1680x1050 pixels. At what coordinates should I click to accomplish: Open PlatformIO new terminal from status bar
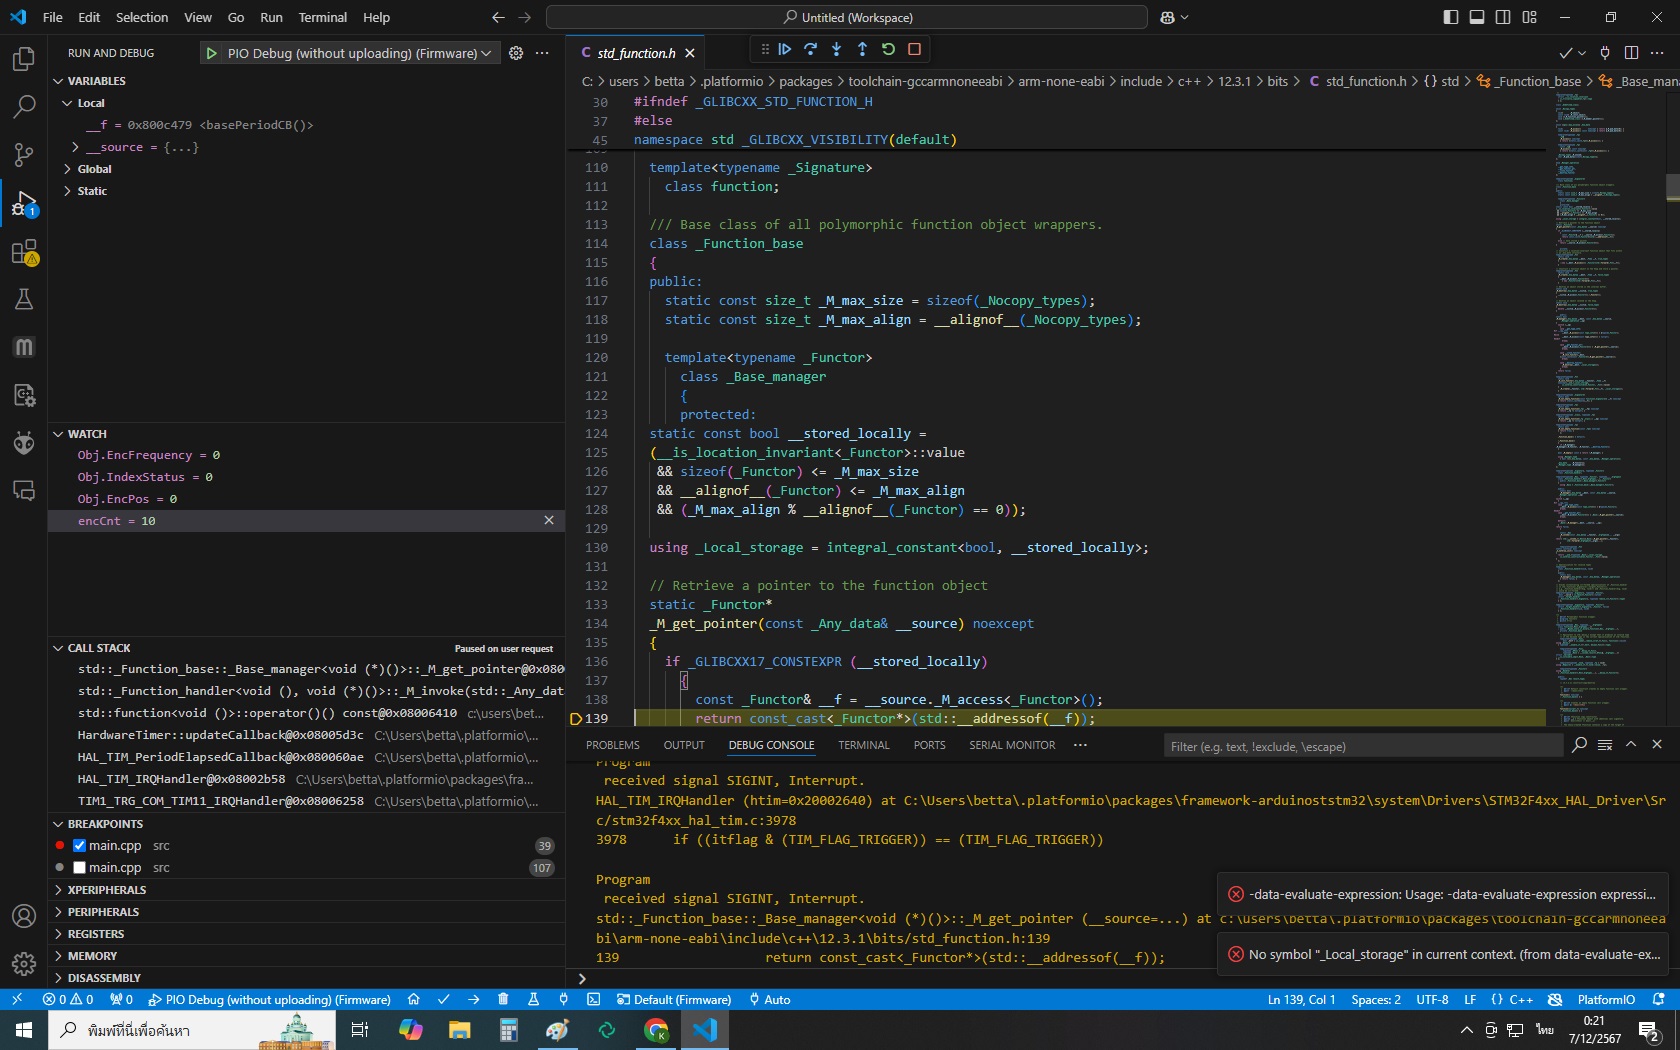(x=594, y=999)
